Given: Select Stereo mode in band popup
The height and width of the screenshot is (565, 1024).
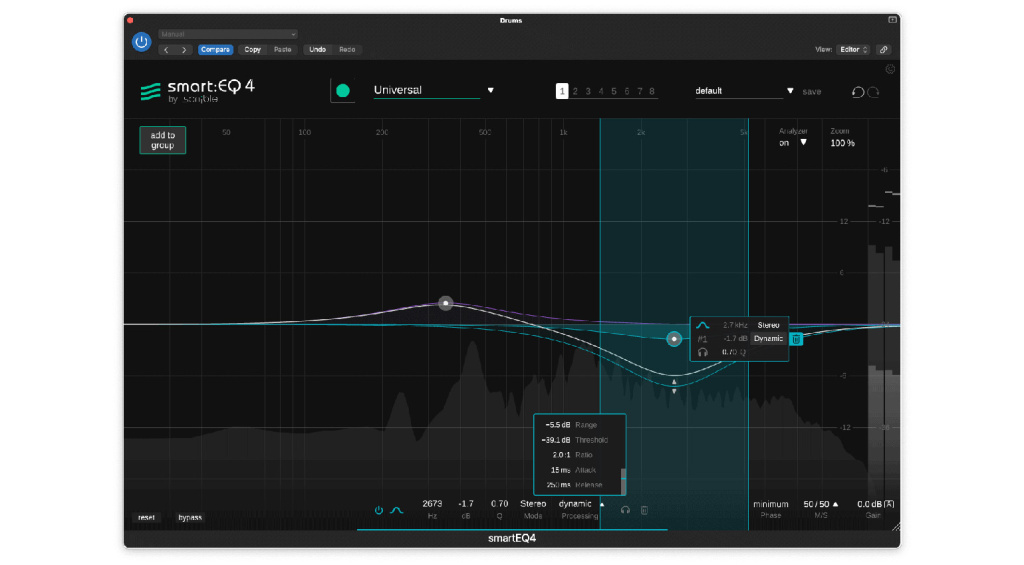Looking at the screenshot, I should click(768, 325).
